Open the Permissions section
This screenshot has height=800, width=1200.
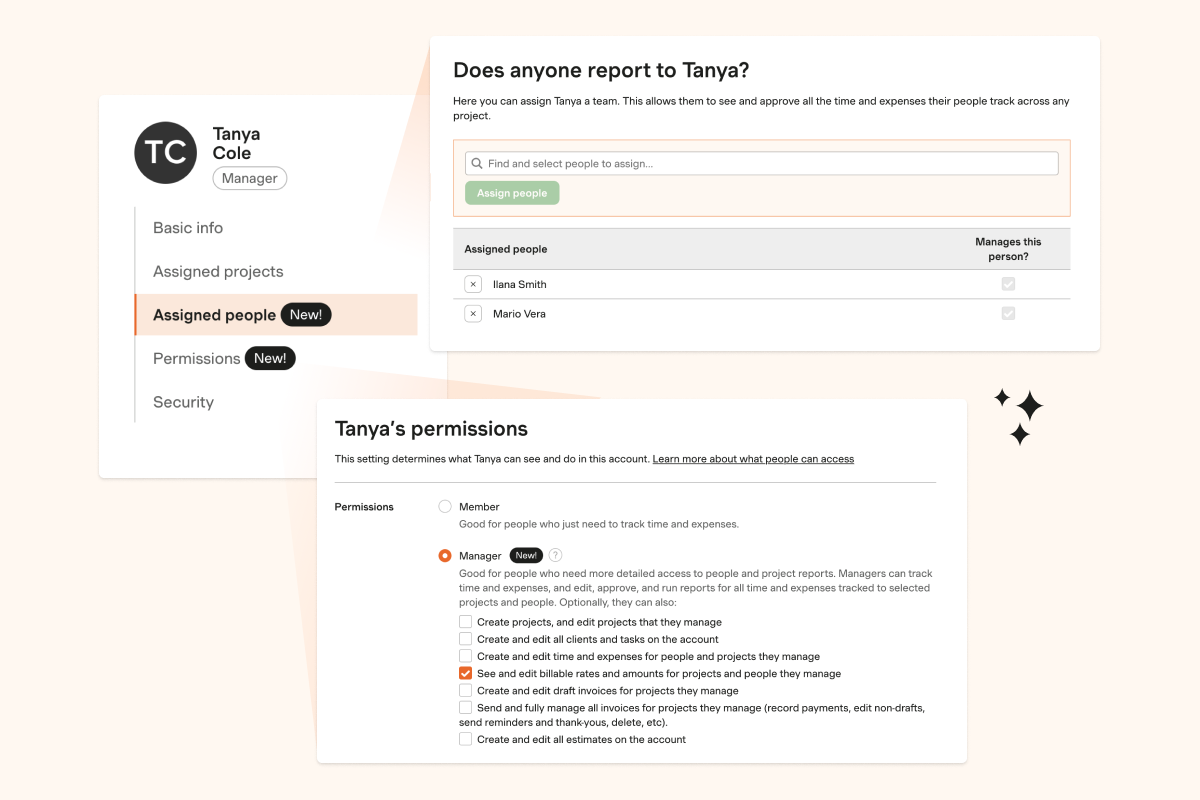click(196, 359)
